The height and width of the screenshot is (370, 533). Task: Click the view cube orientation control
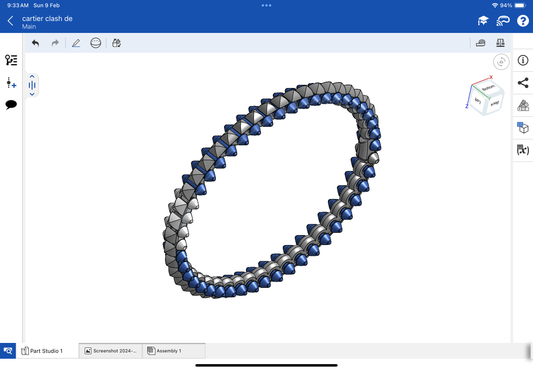pos(484,96)
